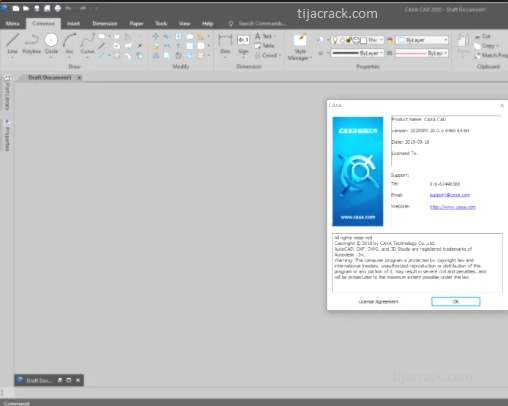
Task: Close the CAXA about dialog
Action: pyautogui.click(x=502, y=105)
